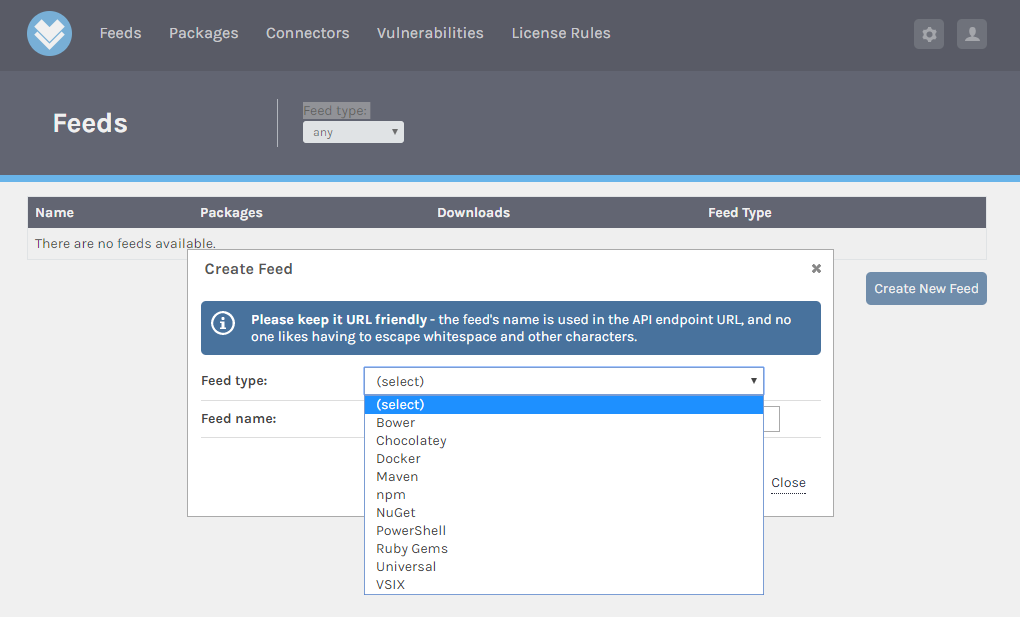Select Docker in the feed type list

[398, 459]
